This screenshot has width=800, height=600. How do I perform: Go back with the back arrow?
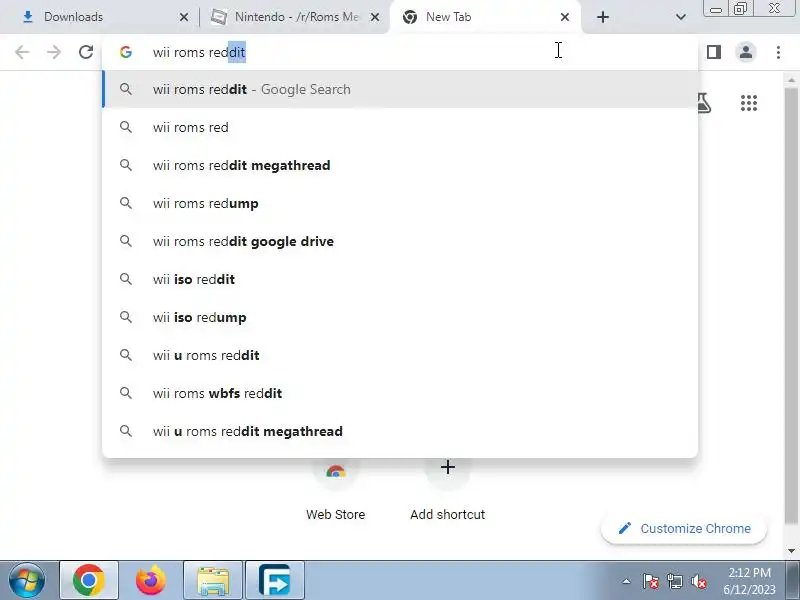click(x=22, y=52)
